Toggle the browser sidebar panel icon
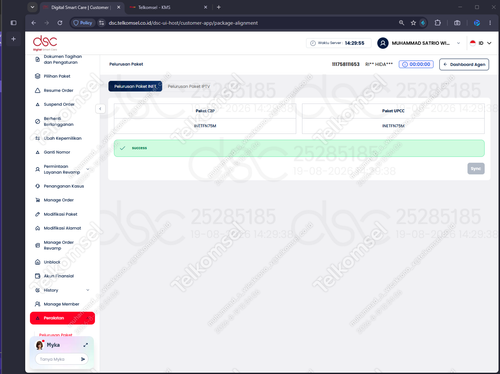The image size is (500, 374). [13, 23]
